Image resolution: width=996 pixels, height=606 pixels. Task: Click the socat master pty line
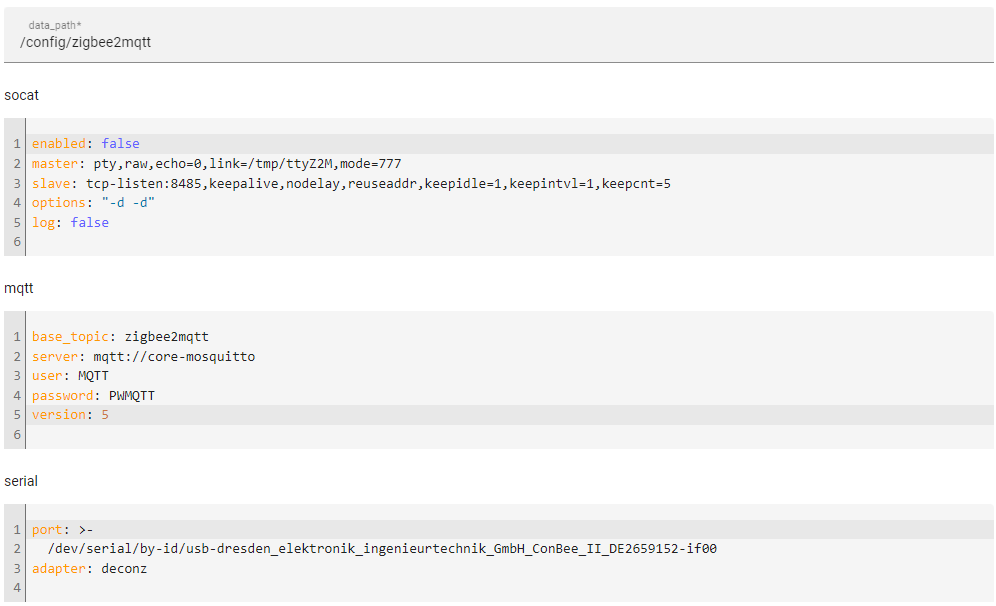pyautogui.click(x=510, y=163)
